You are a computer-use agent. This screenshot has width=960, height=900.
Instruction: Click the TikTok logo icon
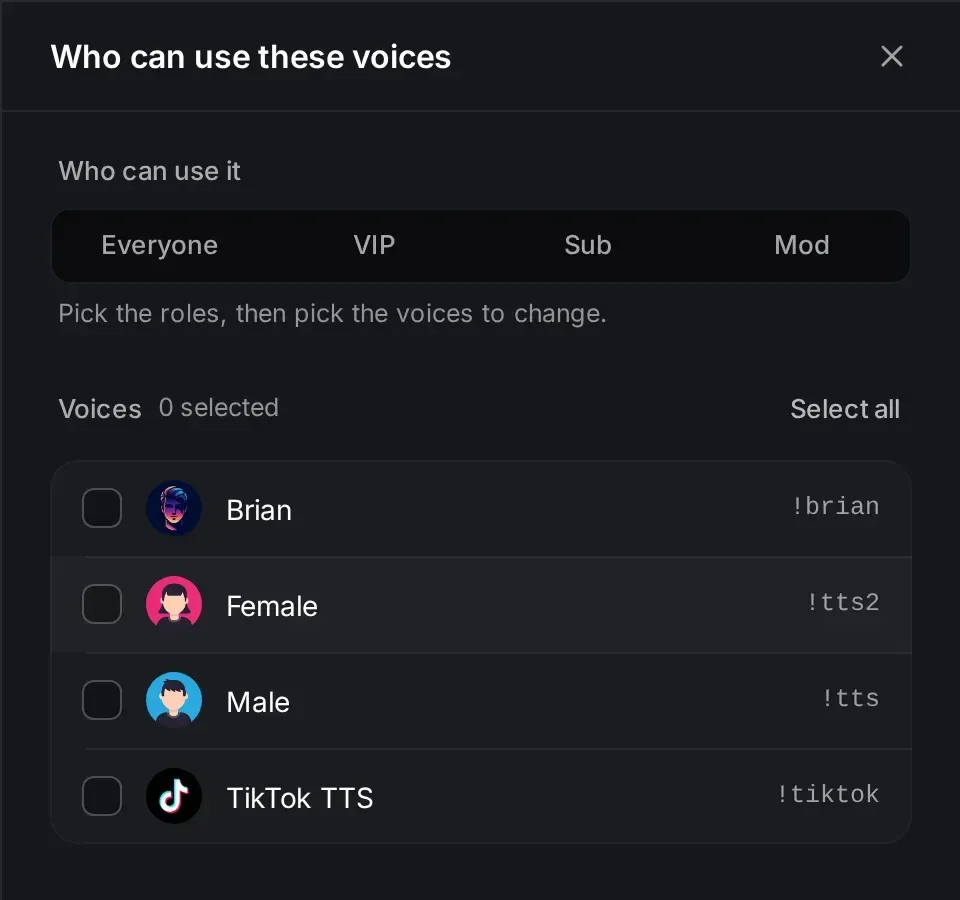tap(174, 796)
